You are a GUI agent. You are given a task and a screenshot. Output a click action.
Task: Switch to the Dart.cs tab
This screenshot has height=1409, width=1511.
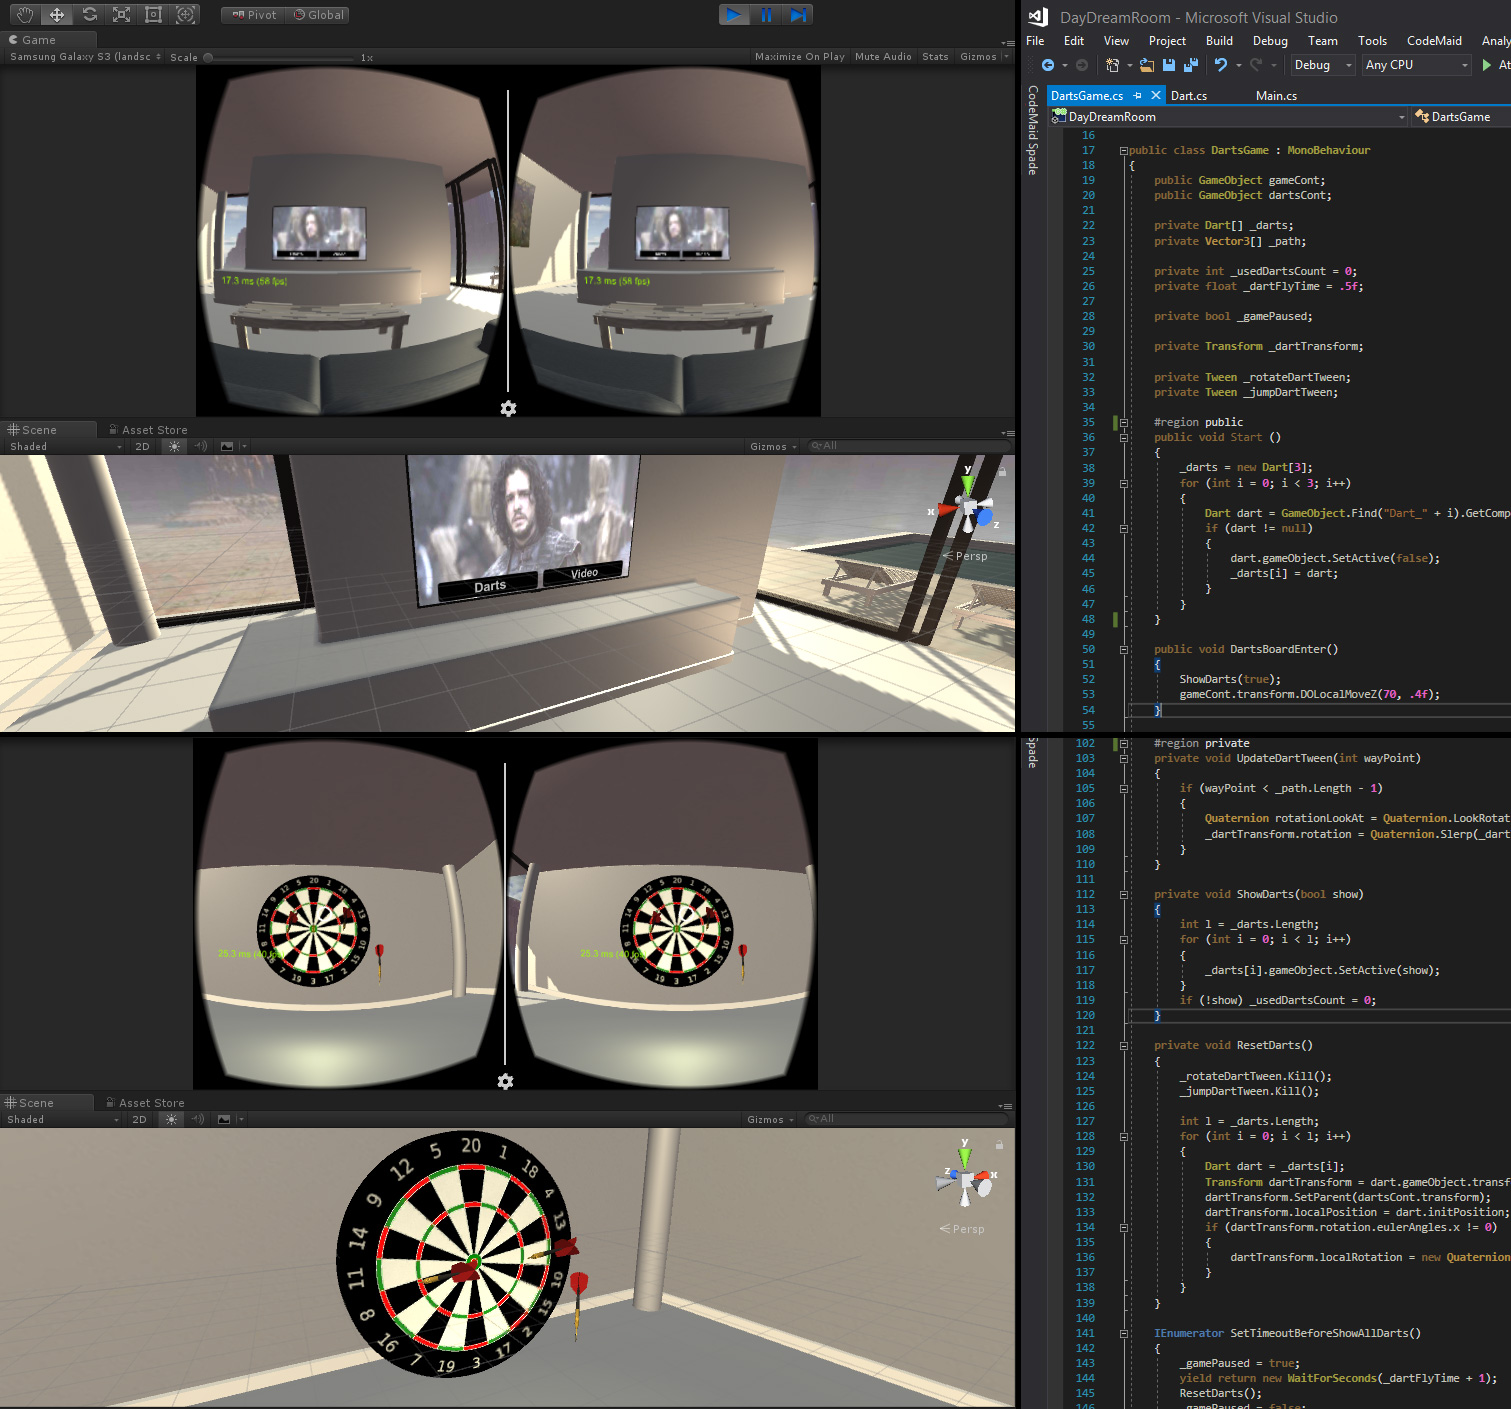click(x=1188, y=96)
